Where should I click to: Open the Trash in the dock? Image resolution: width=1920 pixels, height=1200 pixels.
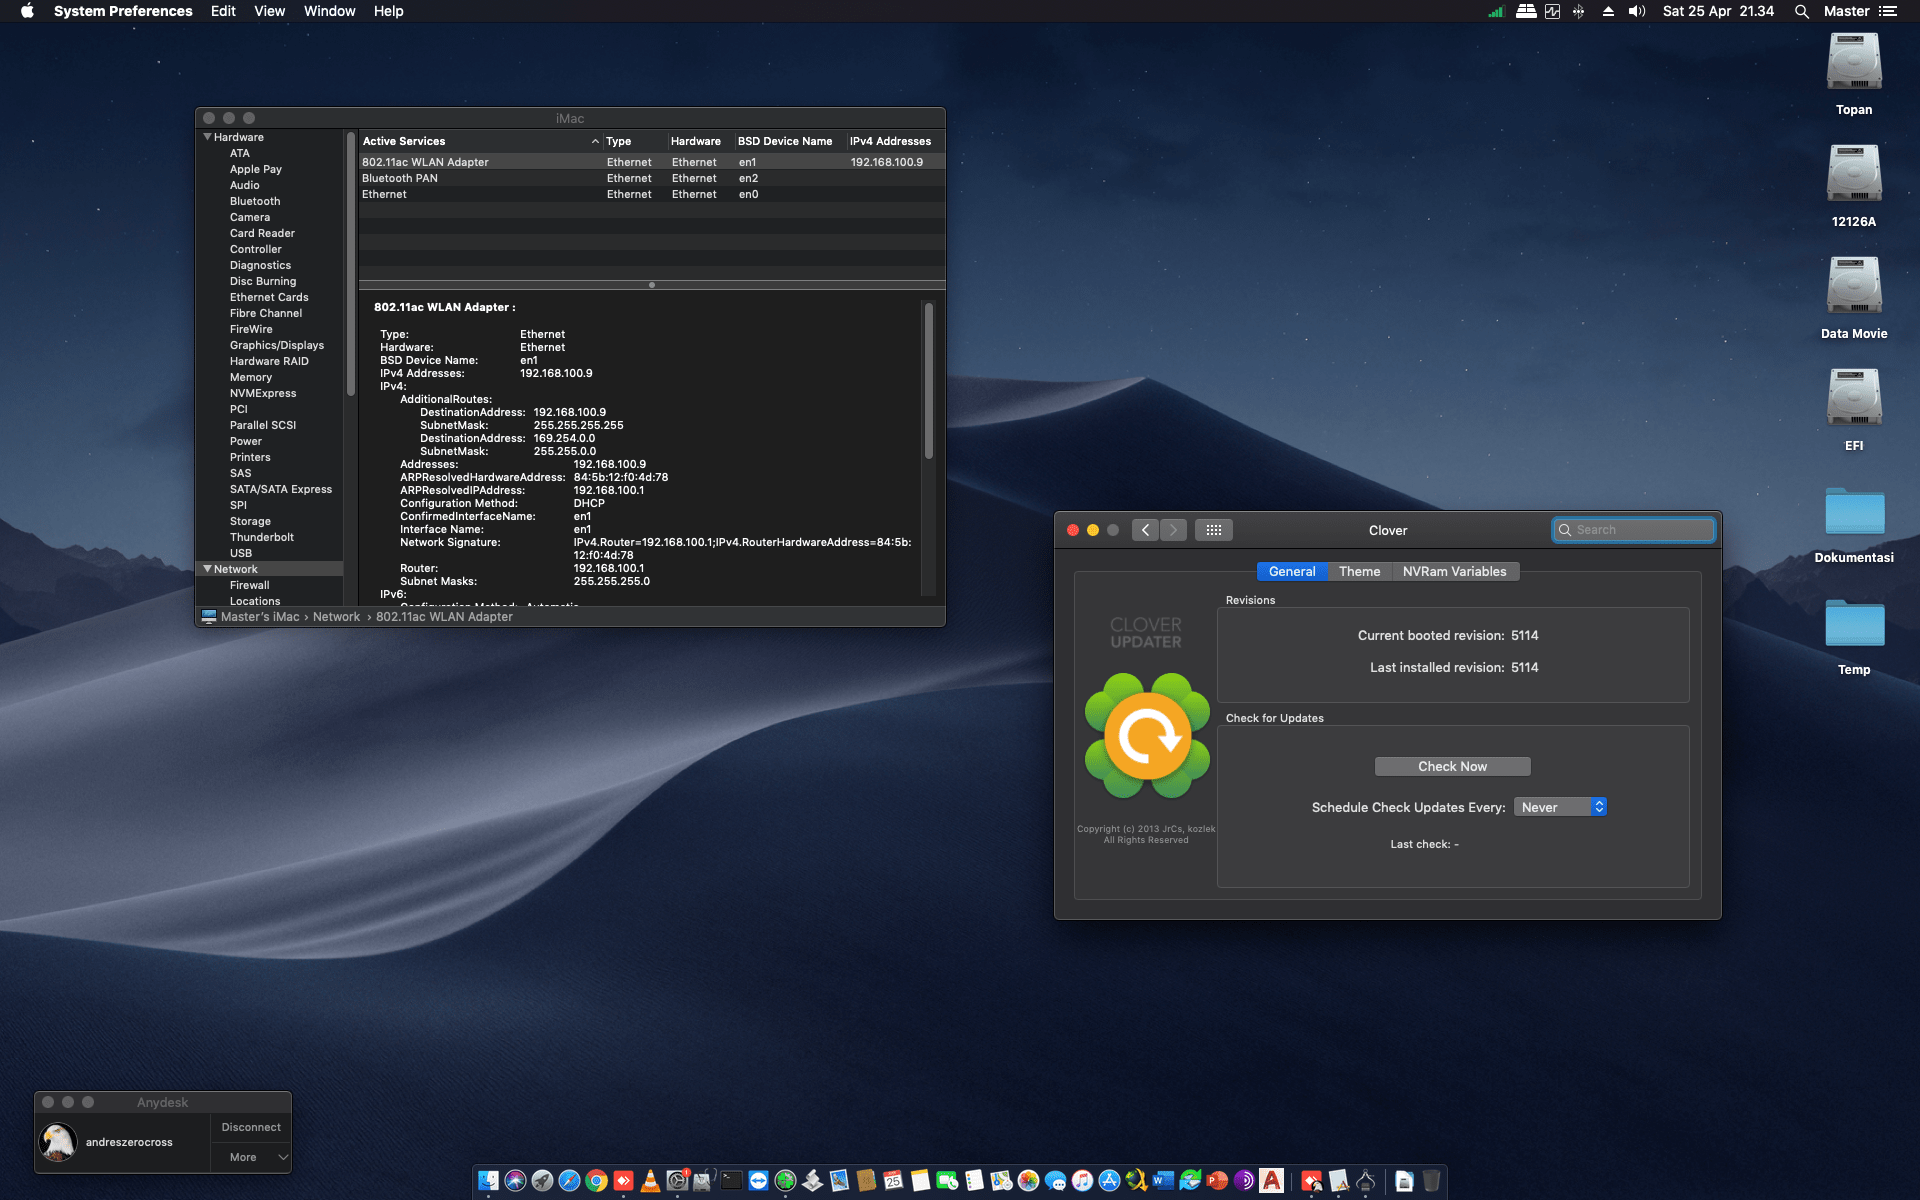point(1431,1181)
